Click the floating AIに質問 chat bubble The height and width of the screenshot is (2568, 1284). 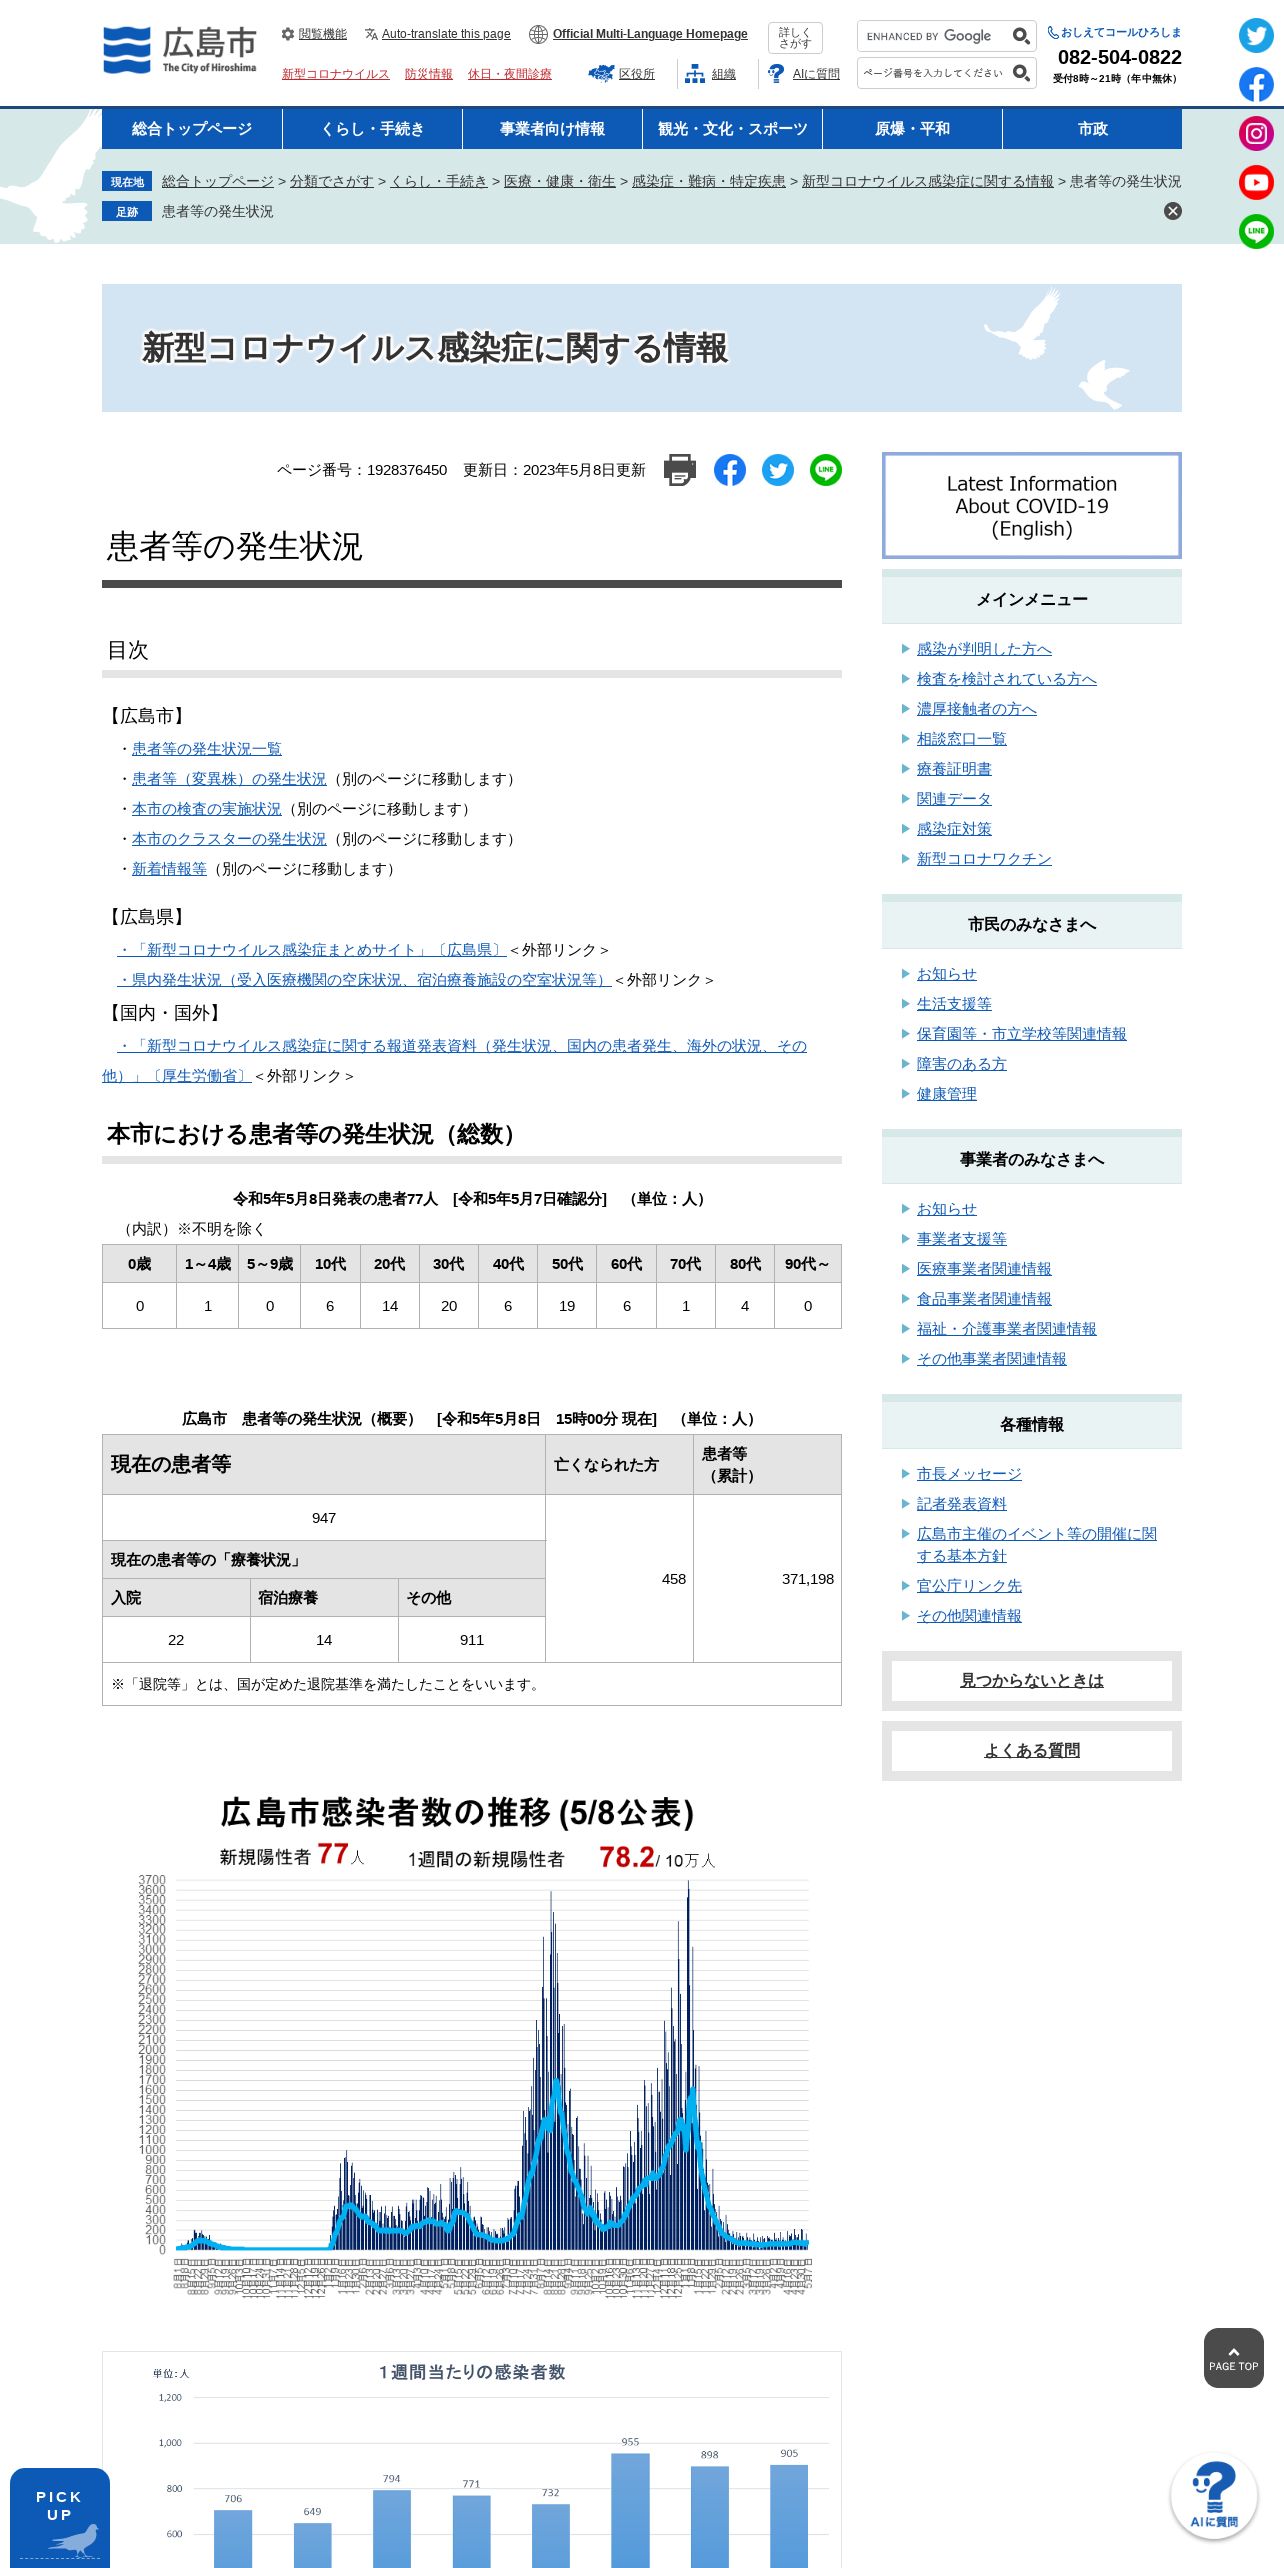tap(1214, 2496)
